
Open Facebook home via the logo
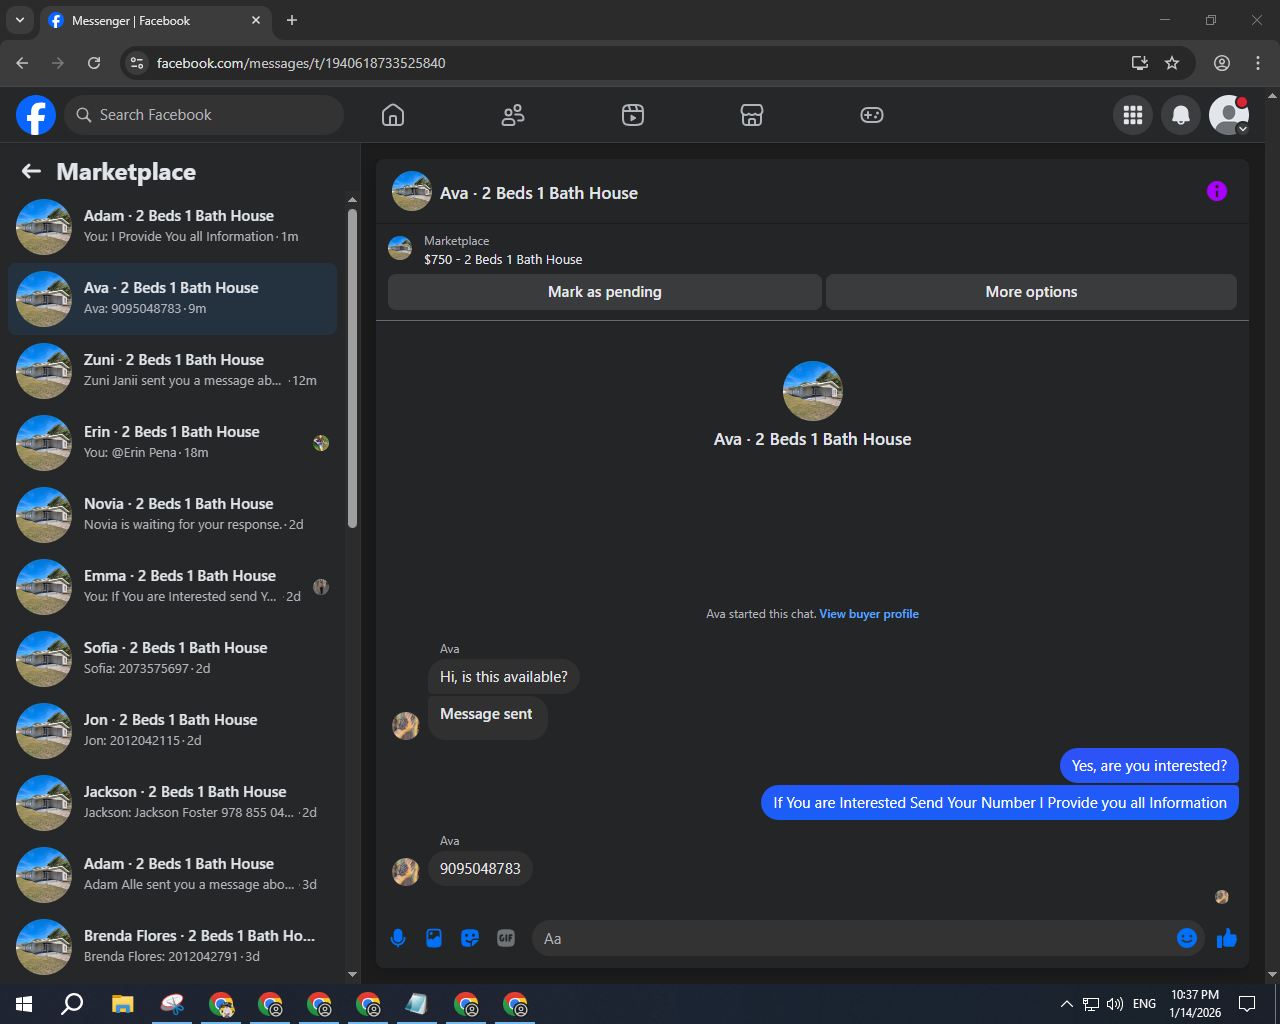click(x=36, y=115)
